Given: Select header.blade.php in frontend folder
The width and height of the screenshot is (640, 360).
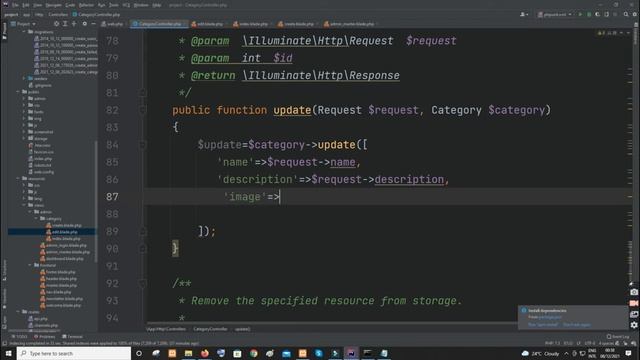Looking at the screenshot, I should click(x=58, y=278).
